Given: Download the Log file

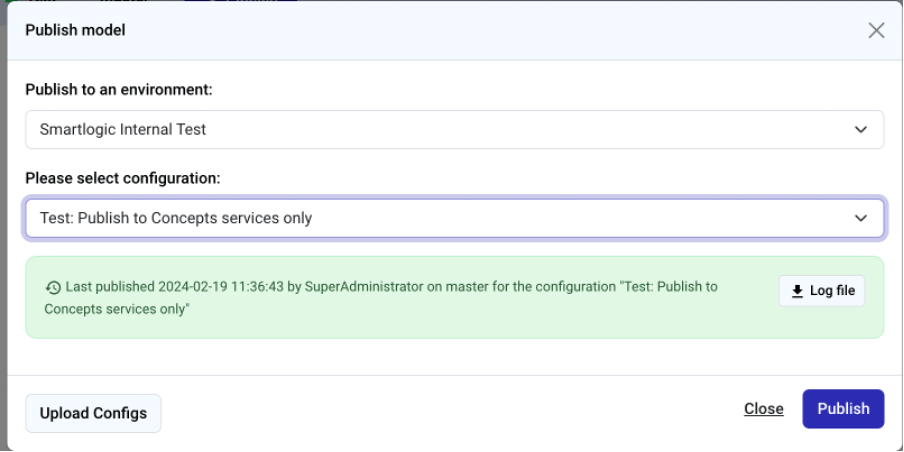Looking at the screenshot, I should [x=822, y=291].
